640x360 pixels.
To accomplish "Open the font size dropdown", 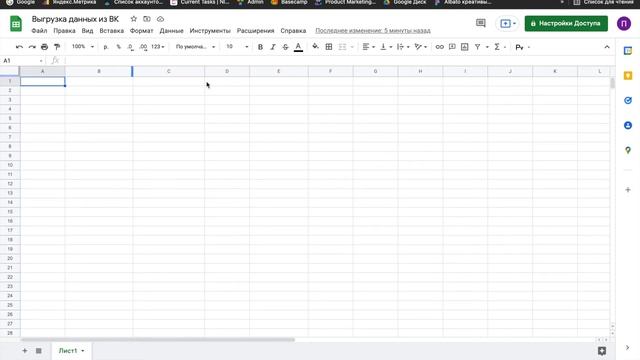I will 237,47.
